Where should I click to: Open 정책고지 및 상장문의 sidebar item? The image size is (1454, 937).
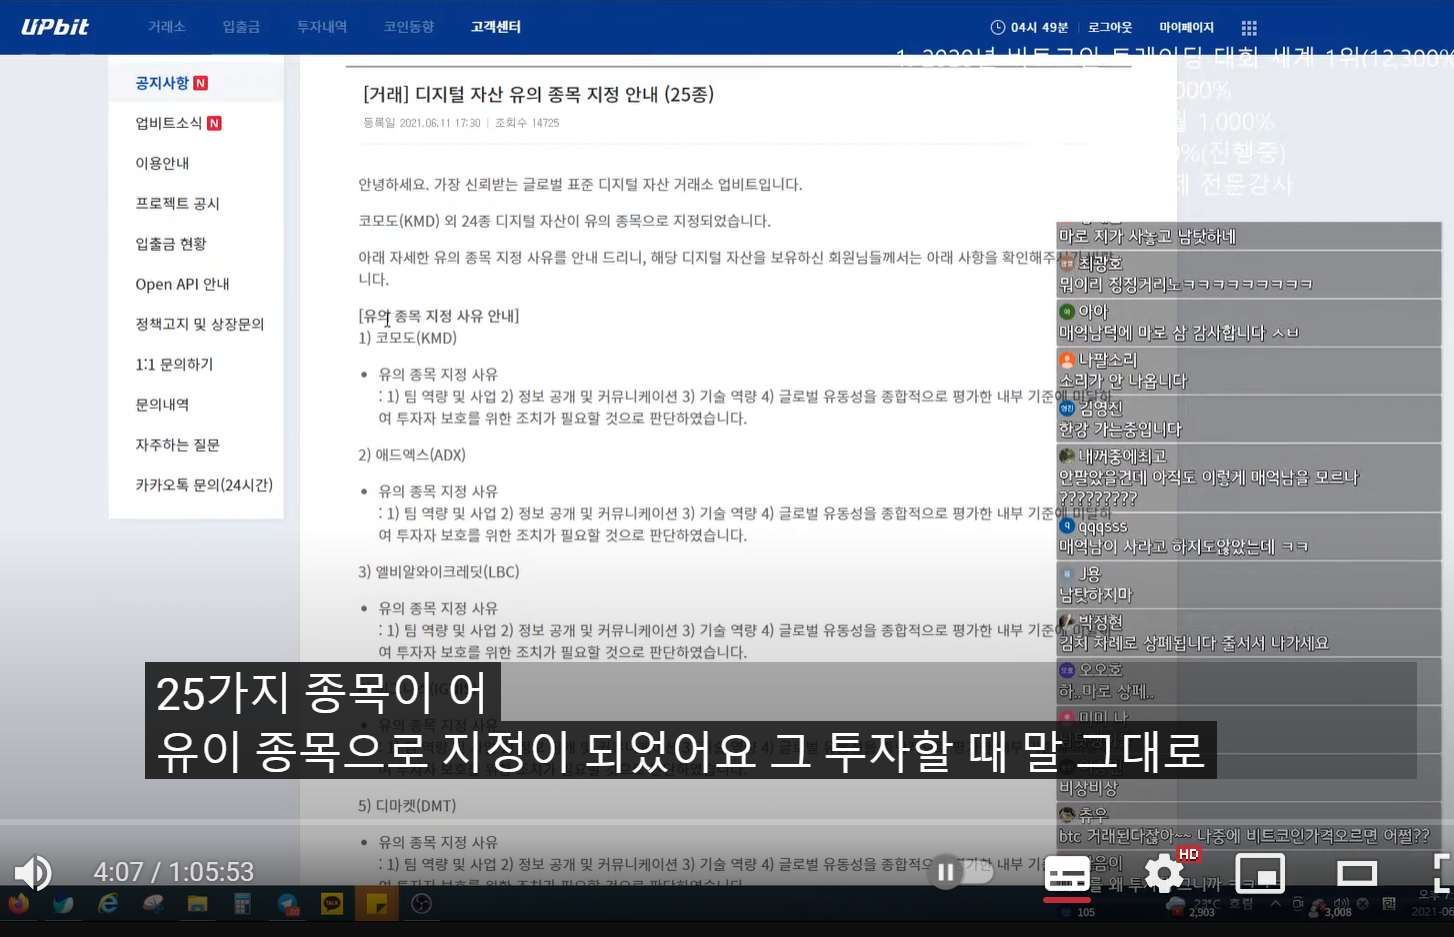pos(200,324)
